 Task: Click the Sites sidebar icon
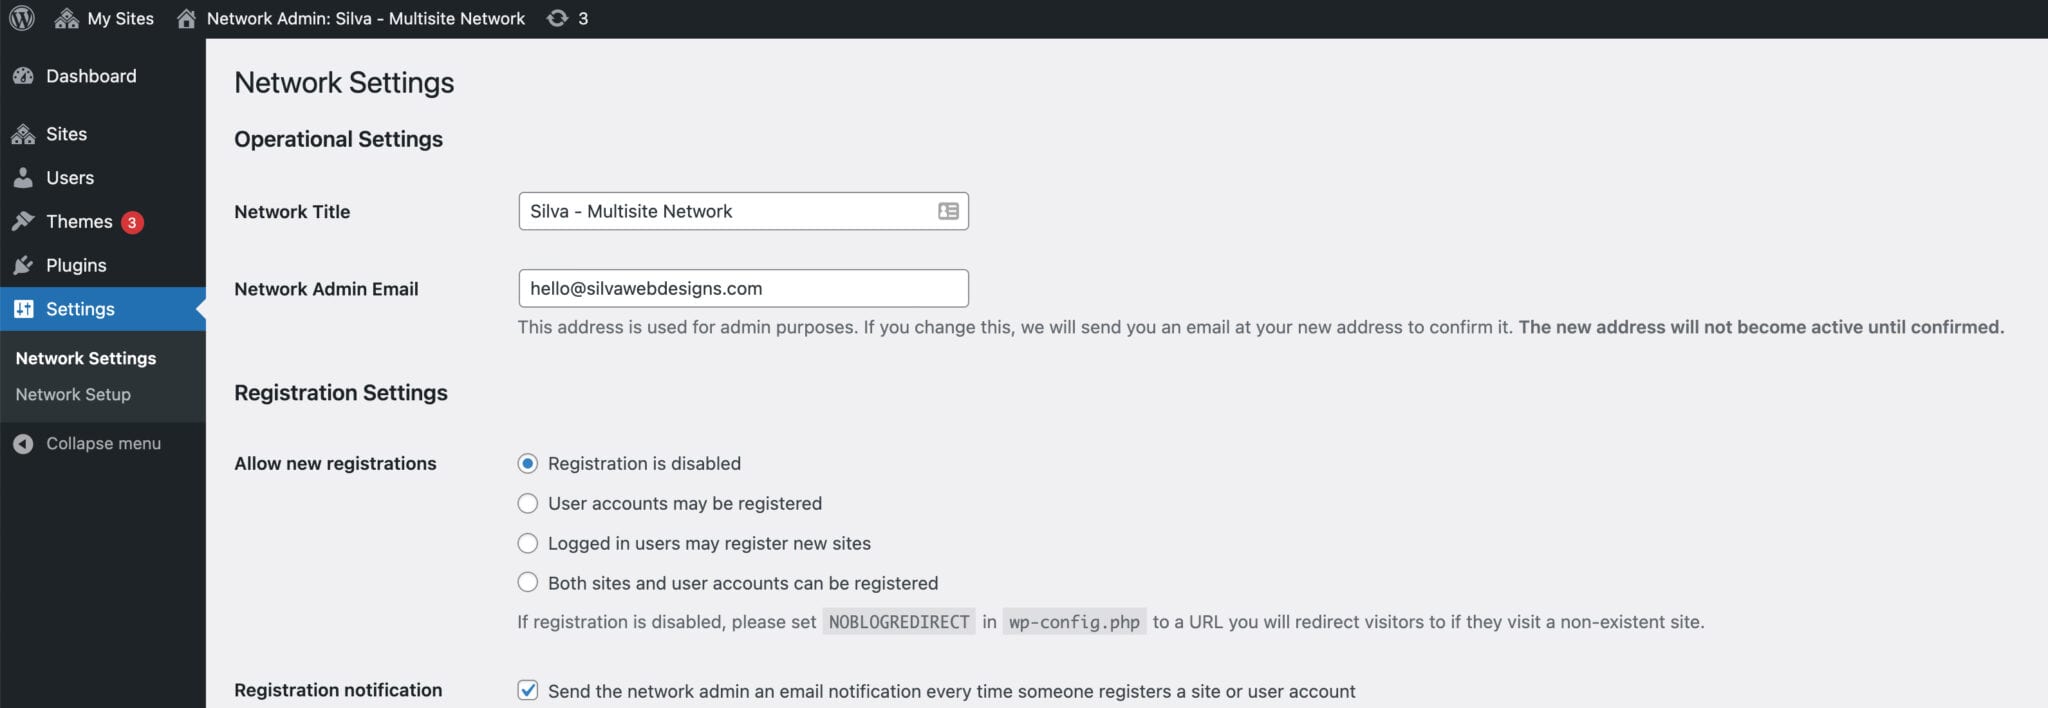(23, 134)
